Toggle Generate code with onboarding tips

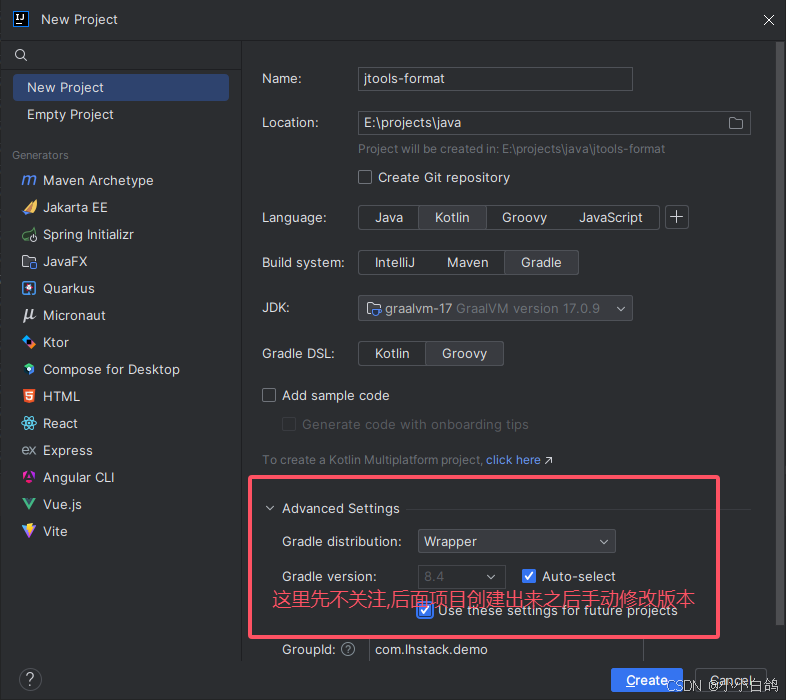pos(289,424)
